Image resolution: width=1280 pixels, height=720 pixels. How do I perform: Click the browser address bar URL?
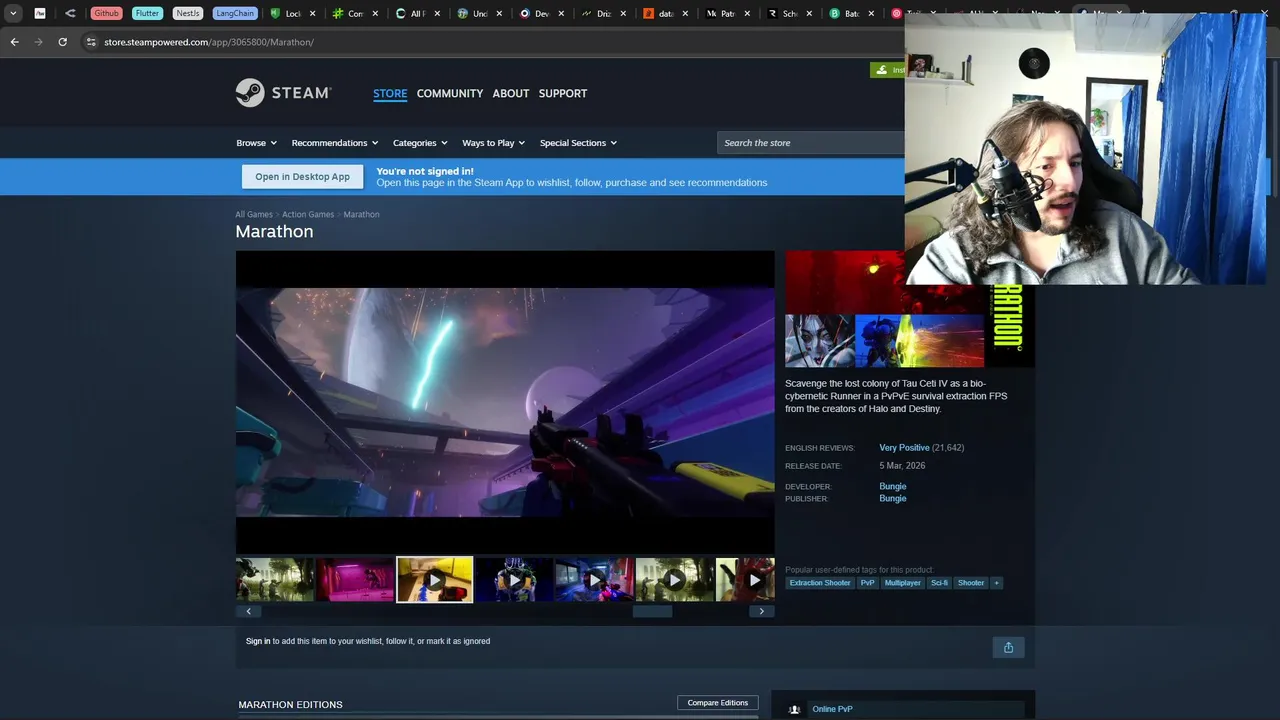click(x=209, y=42)
